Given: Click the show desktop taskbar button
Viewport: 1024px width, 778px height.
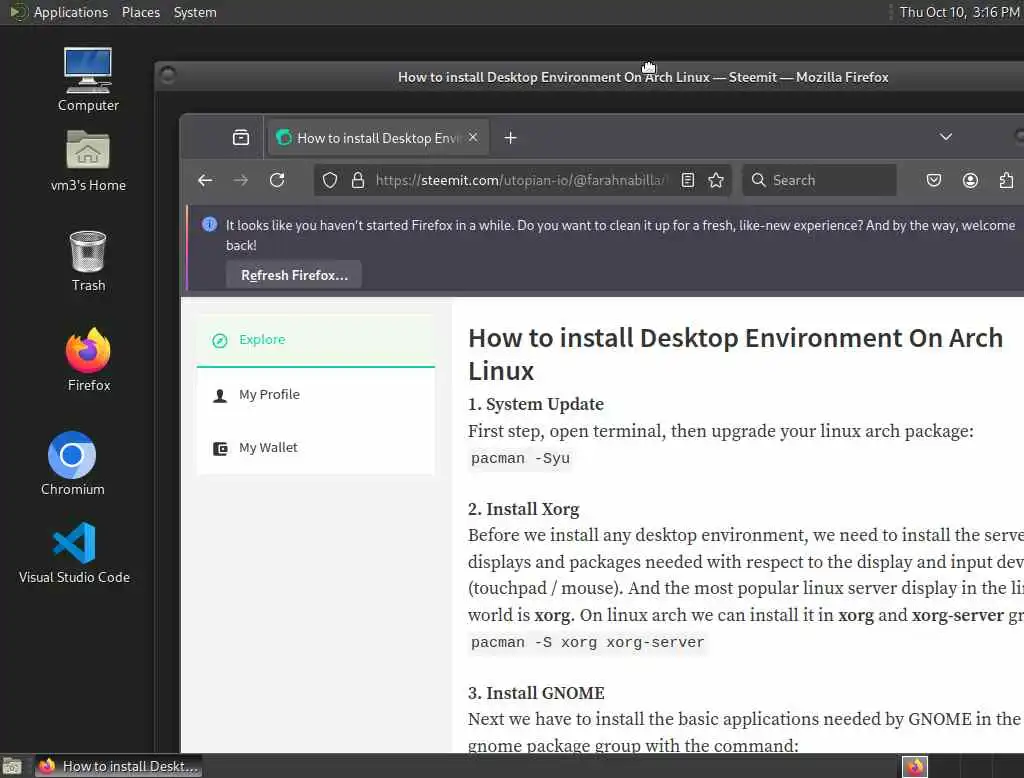Looking at the screenshot, I should click(x=12, y=766).
